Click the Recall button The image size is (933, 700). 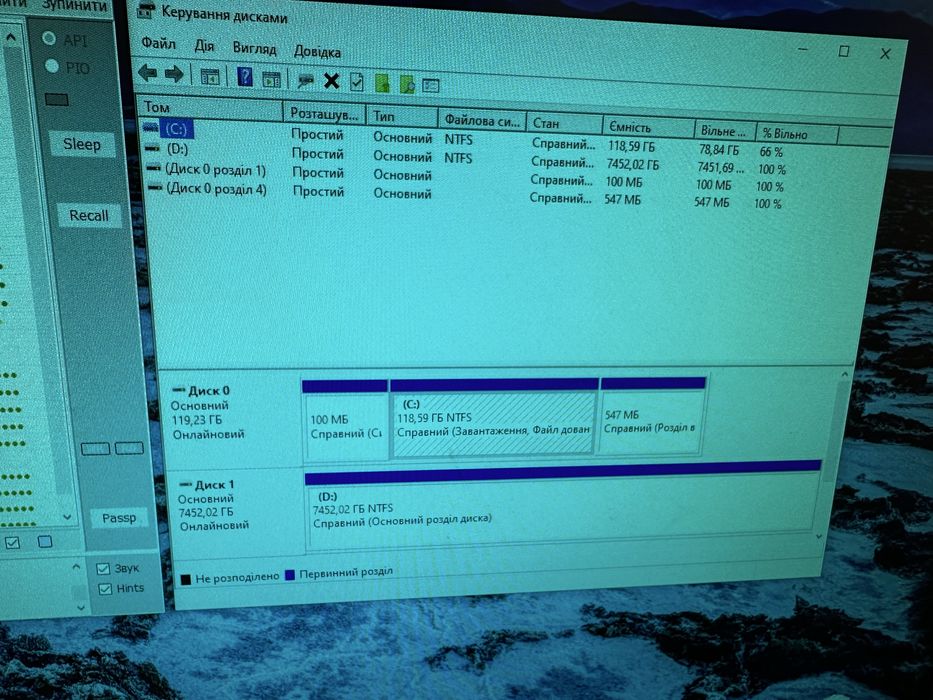pos(89,215)
